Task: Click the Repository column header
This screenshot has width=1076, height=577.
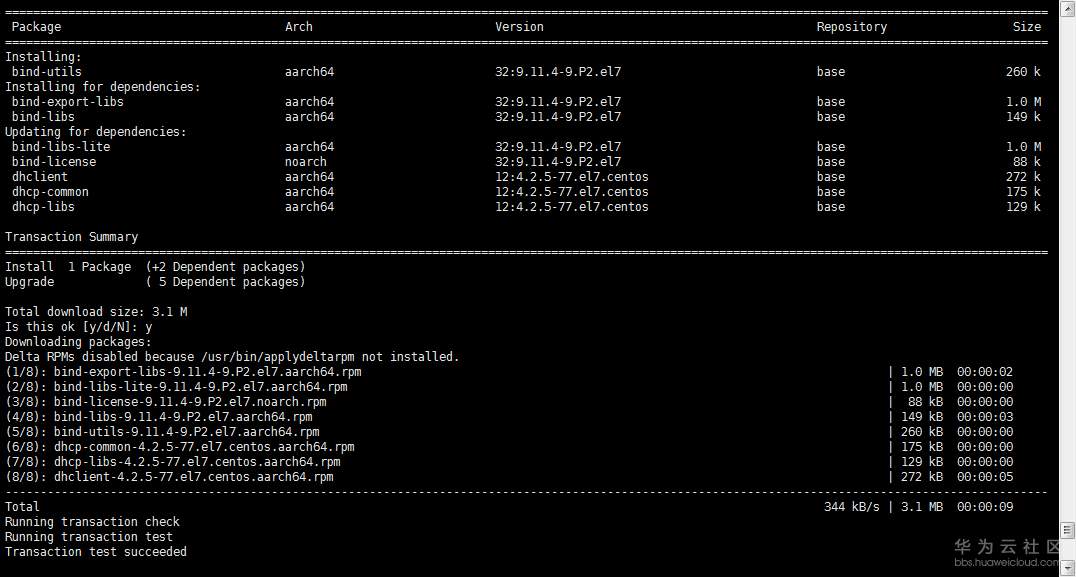Action: (x=851, y=27)
